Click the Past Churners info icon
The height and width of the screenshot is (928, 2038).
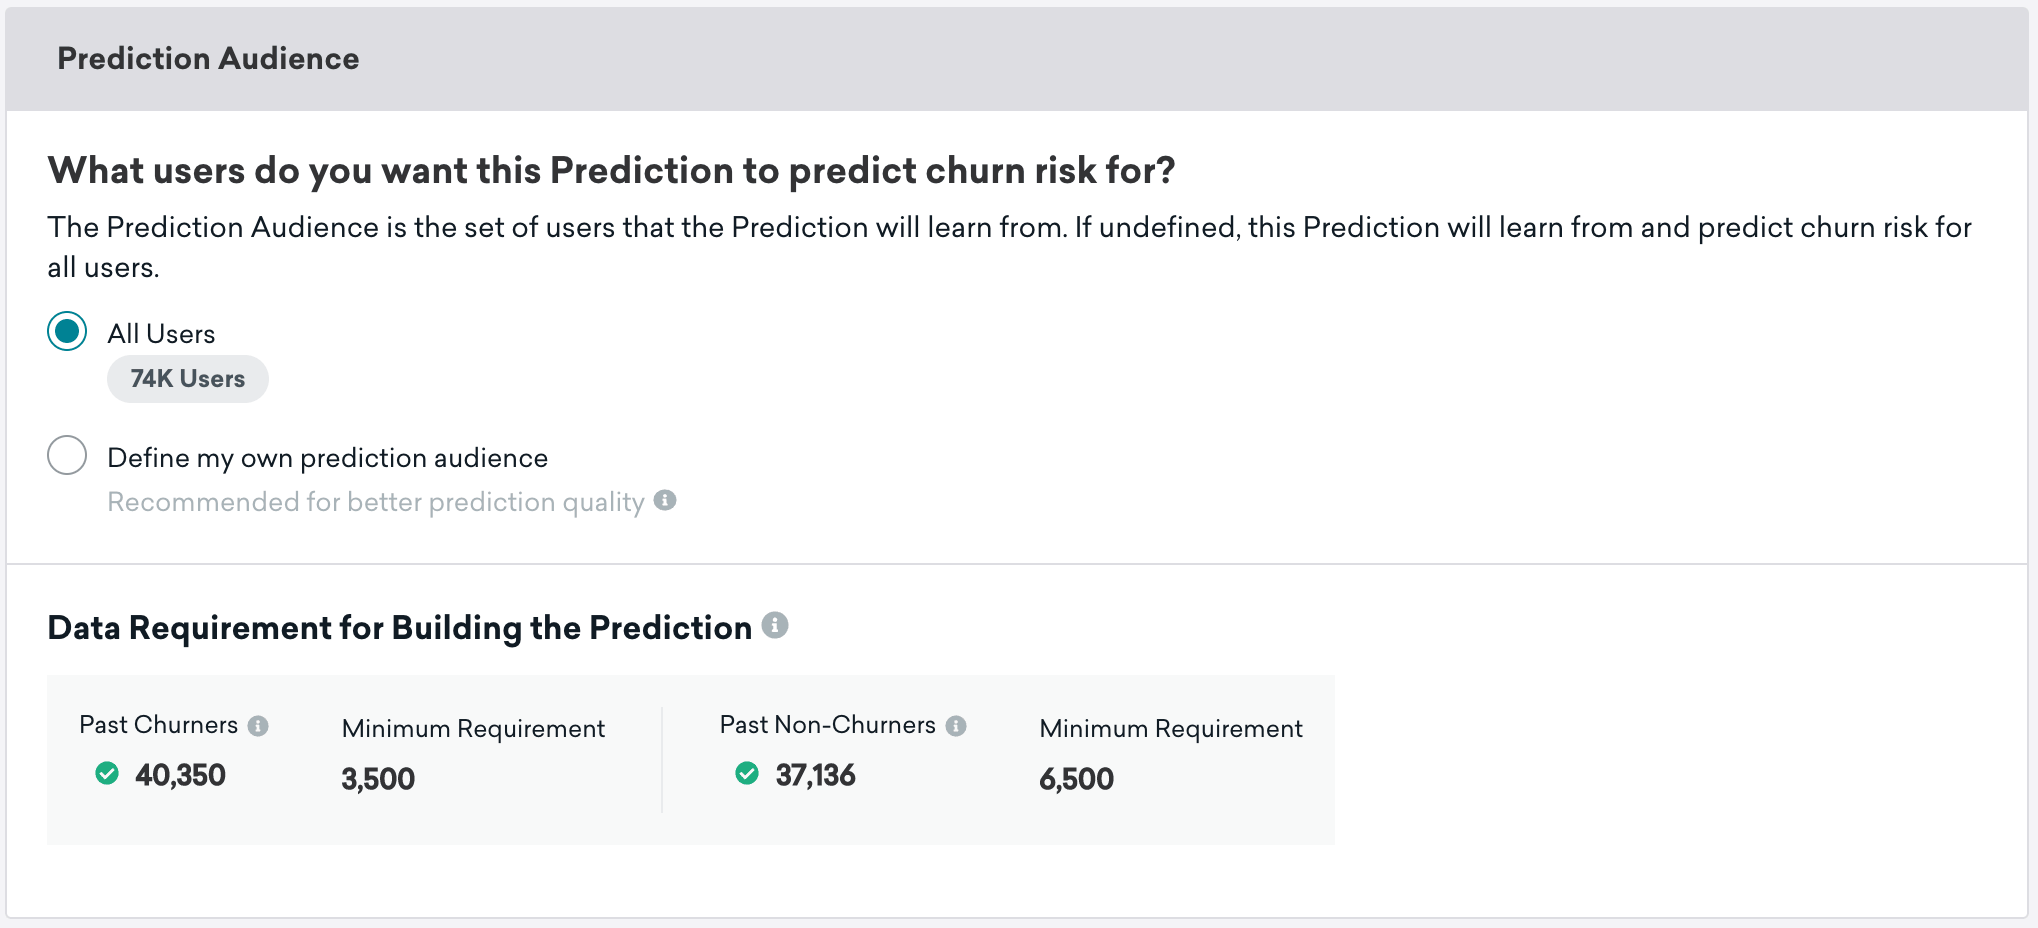pos(258,726)
